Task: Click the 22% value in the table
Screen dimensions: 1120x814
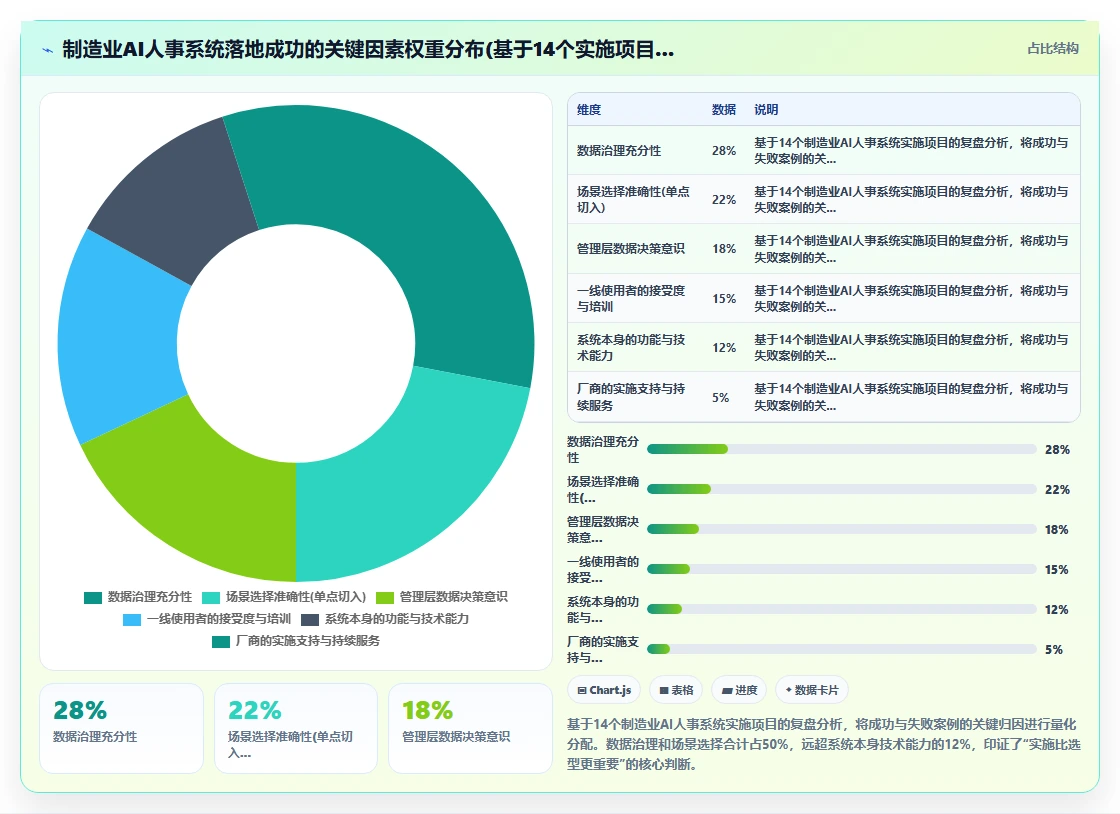Action: click(724, 200)
